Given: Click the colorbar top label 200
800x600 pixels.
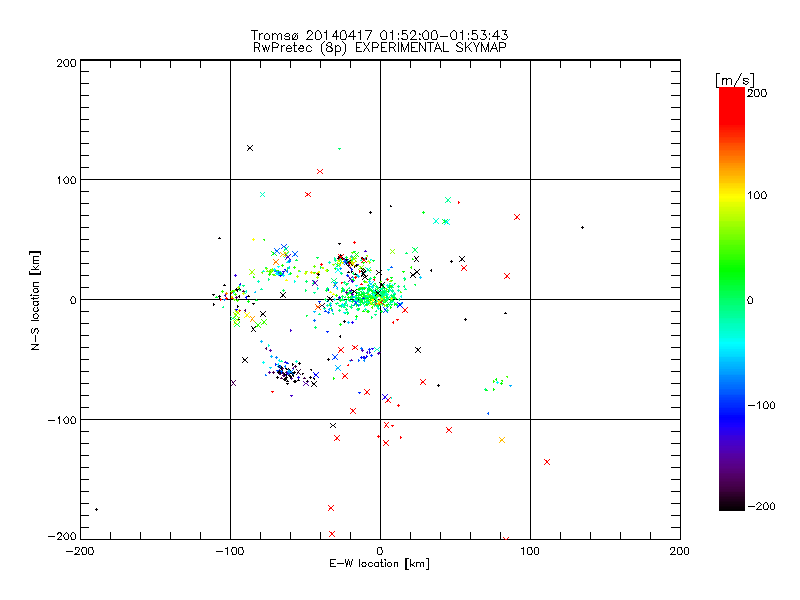Looking at the screenshot, I should pyautogui.click(x=757, y=93).
